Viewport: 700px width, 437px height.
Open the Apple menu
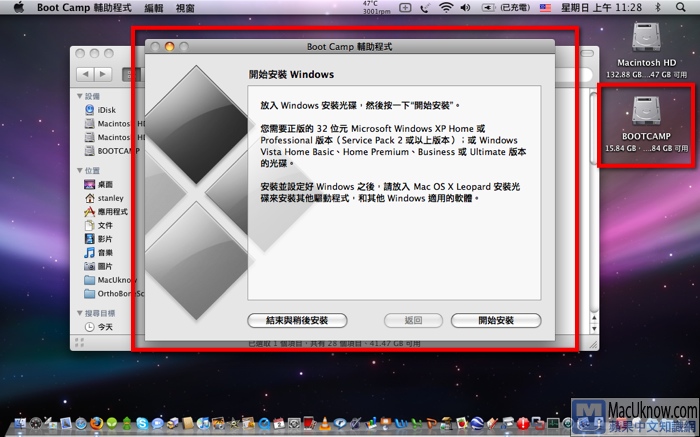[17, 7]
